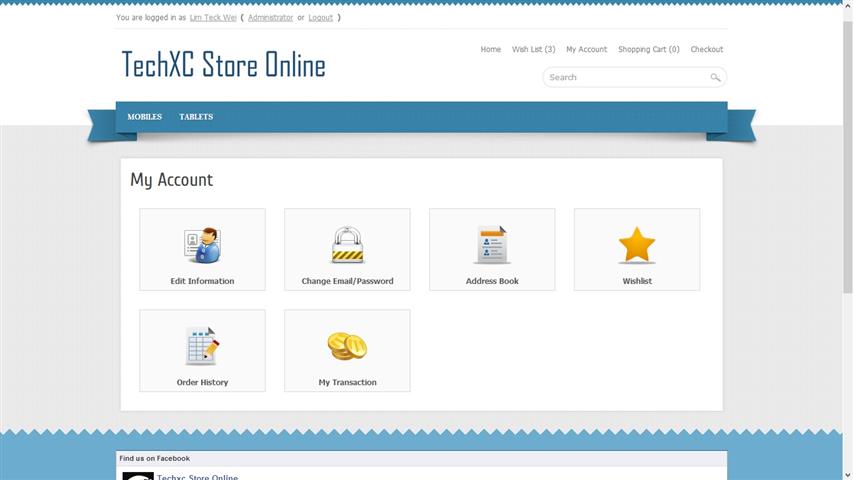The width and height of the screenshot is (853, 480).
Task: Click the gold star Wishlist icon
Action: 637,245
